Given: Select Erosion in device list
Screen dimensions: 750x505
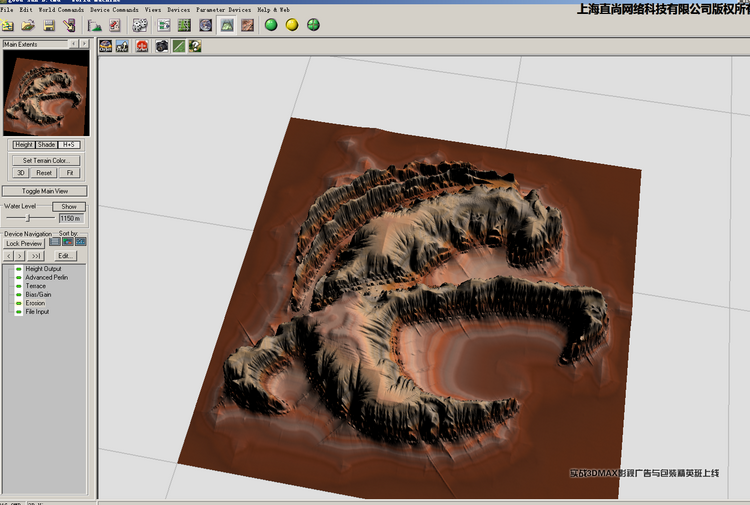Looking at the screenshot, I should (35, 303).
